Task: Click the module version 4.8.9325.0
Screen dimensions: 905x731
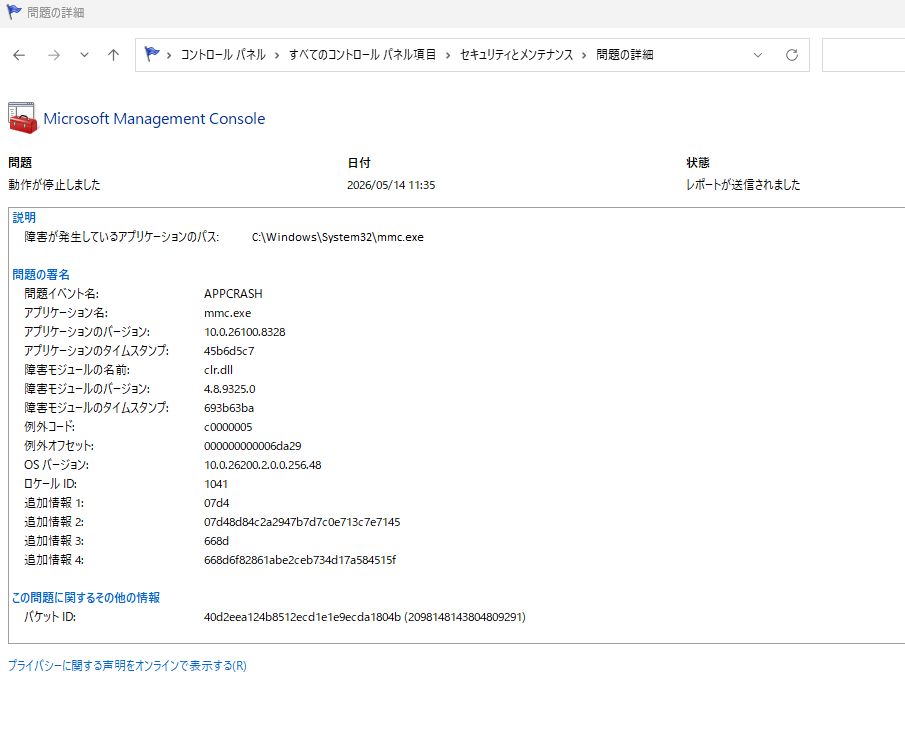Action: [230, 389]
